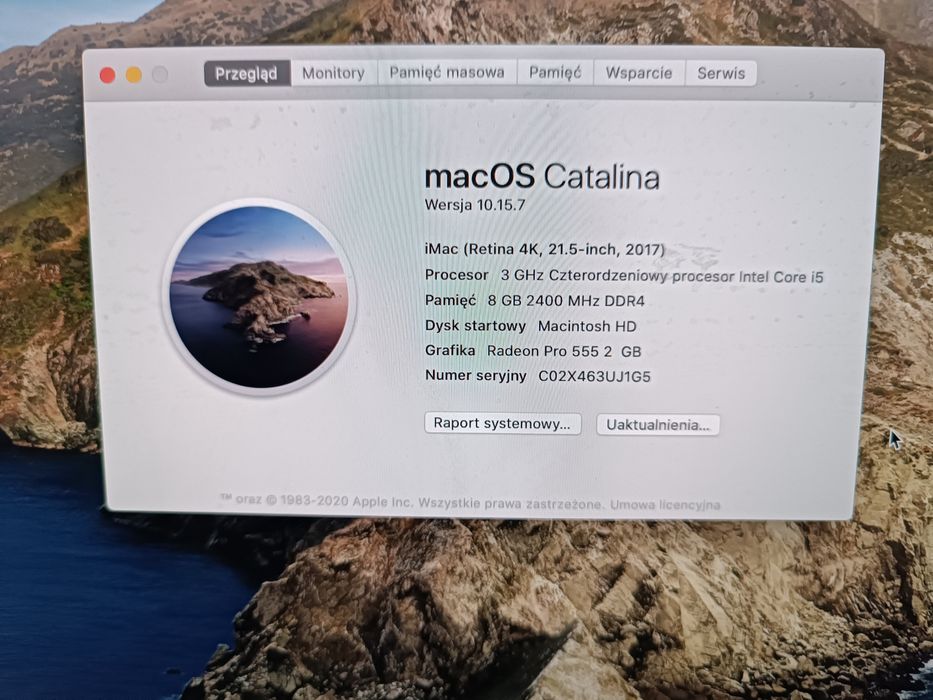
Task: Switch to the Monitory tab
Action: (x=333, y=73)
